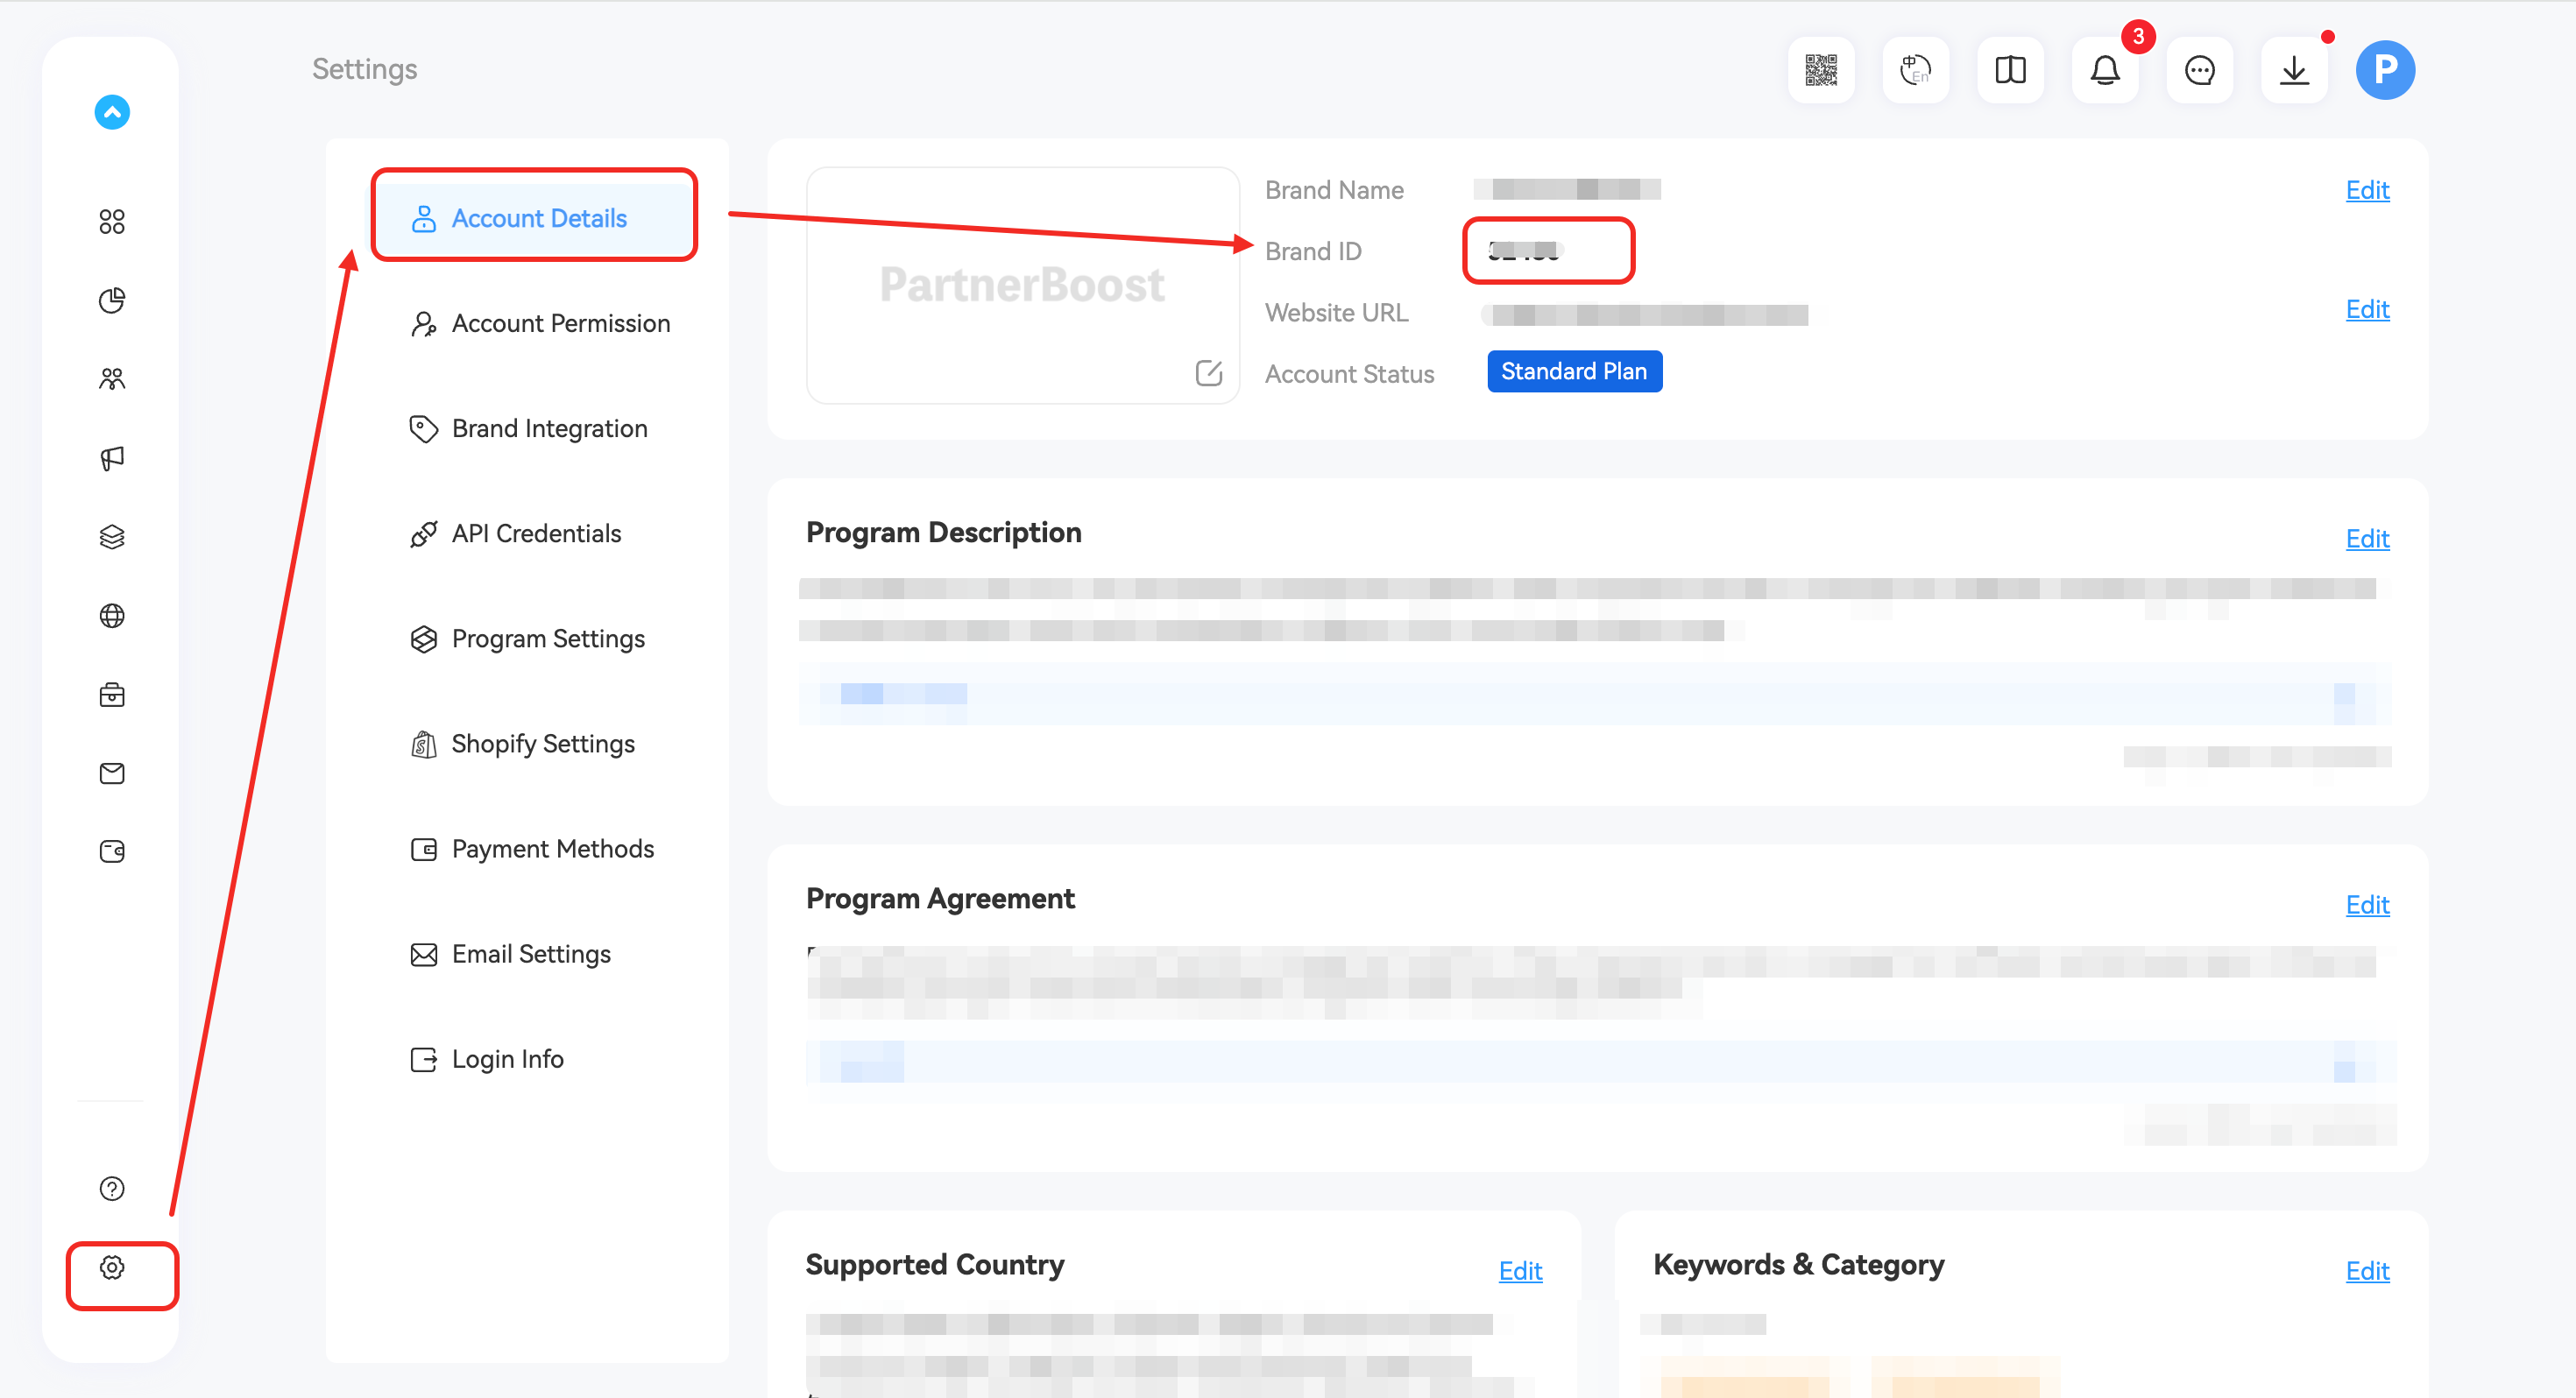Click the dashboard grid icon in sidebar

[112, 221]
